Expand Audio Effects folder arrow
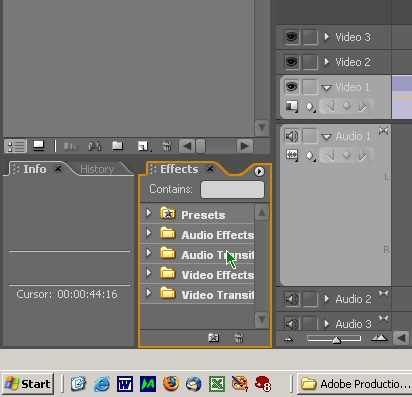Image resolution: width=412 pixels, height=397 pixels. (149, 233)
